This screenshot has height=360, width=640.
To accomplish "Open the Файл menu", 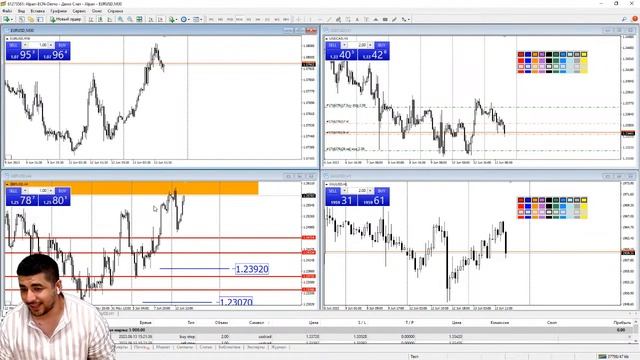I will (7, 11).
